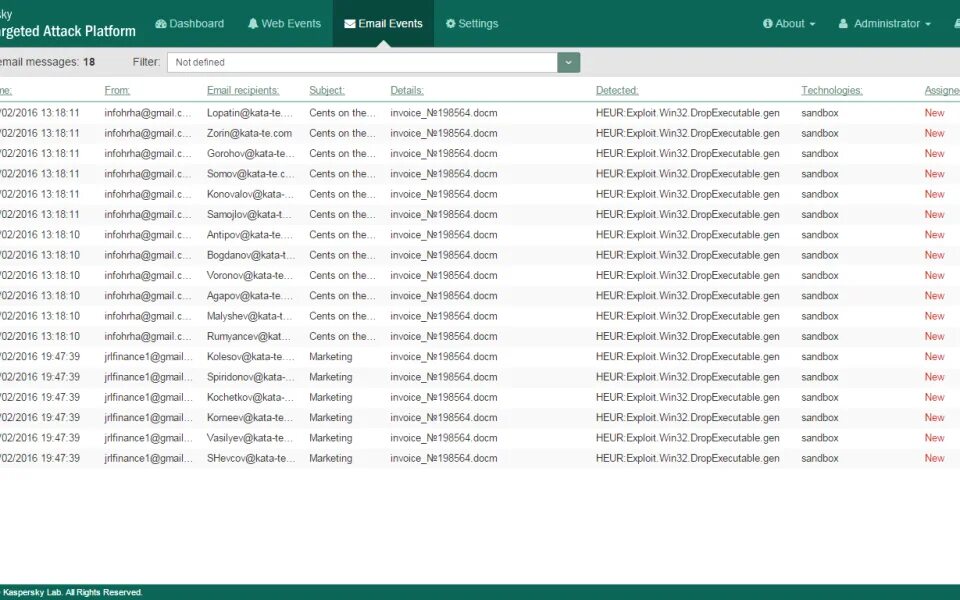
Task: Switch to Web Events tab
Action: coord(284,23)
